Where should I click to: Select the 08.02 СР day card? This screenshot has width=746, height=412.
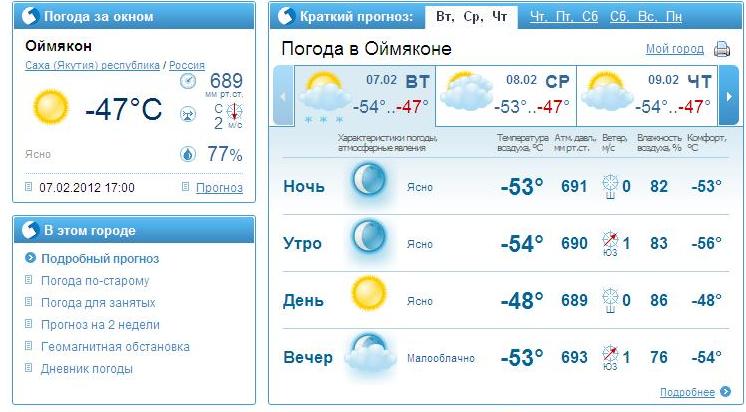(506, 96)
